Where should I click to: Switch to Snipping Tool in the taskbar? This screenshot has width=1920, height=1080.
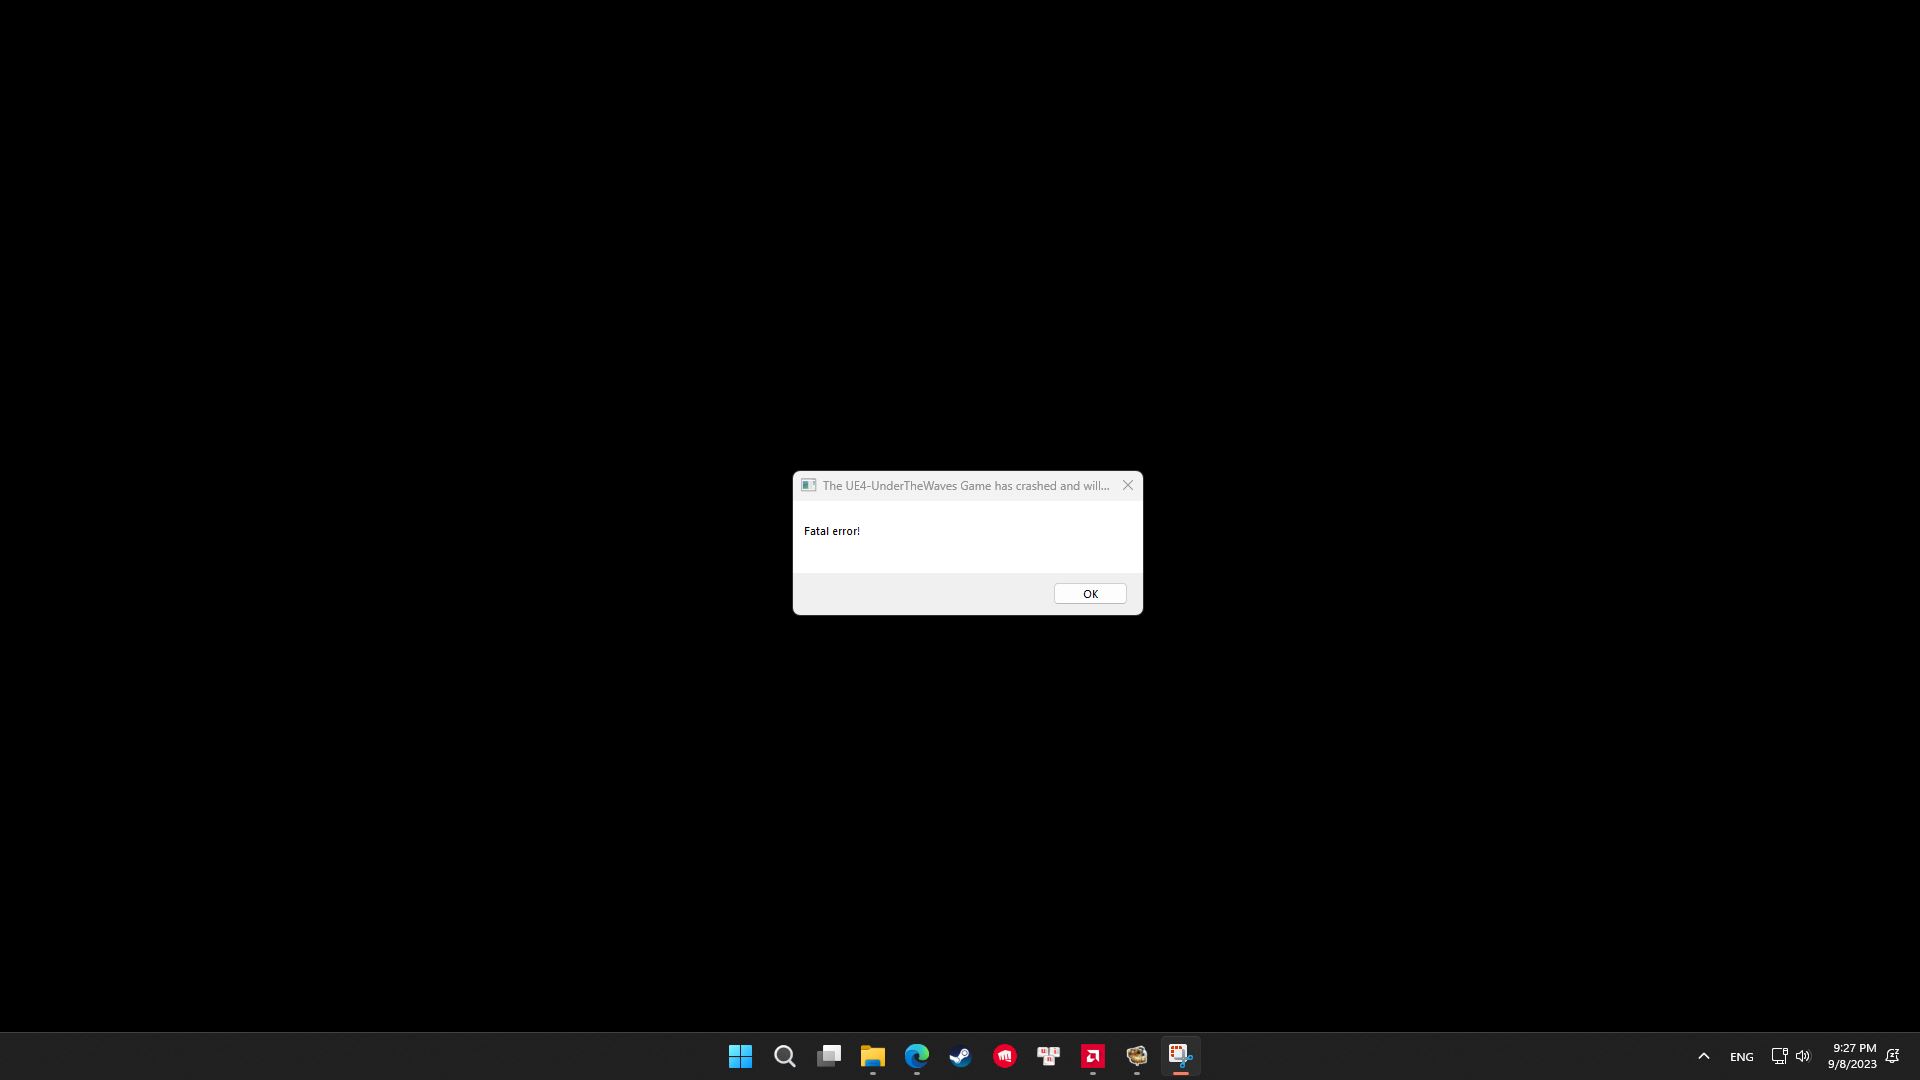click(1181, 1056)
